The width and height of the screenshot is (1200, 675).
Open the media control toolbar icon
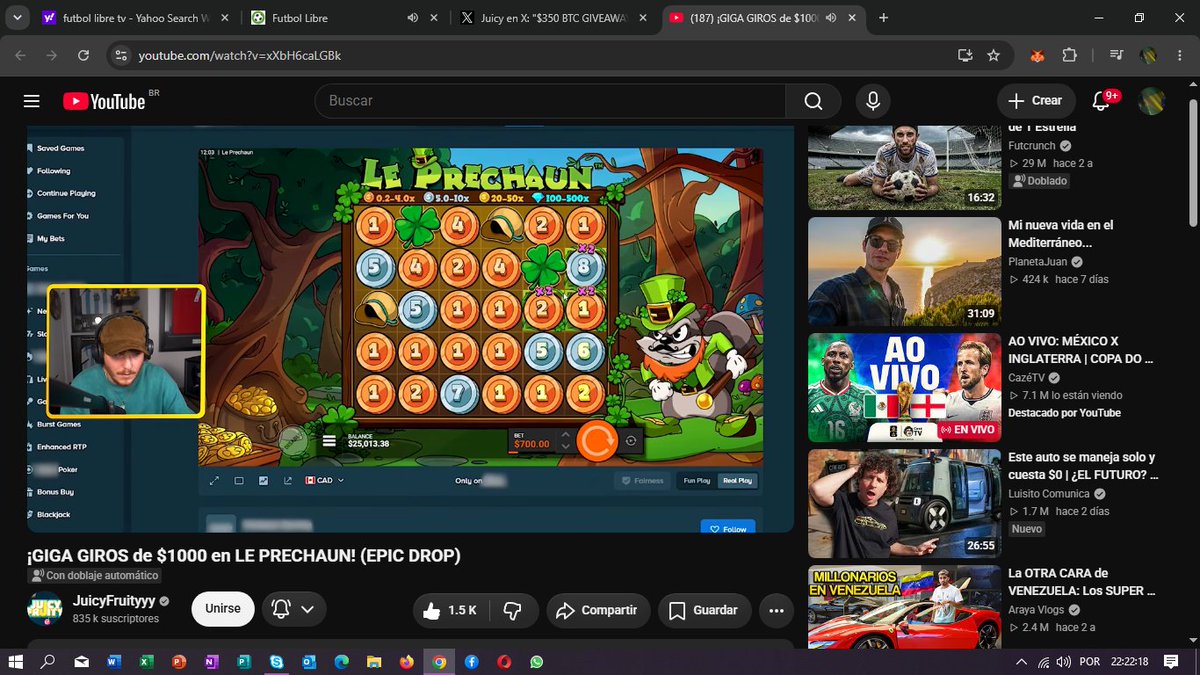click(1117, 56)
